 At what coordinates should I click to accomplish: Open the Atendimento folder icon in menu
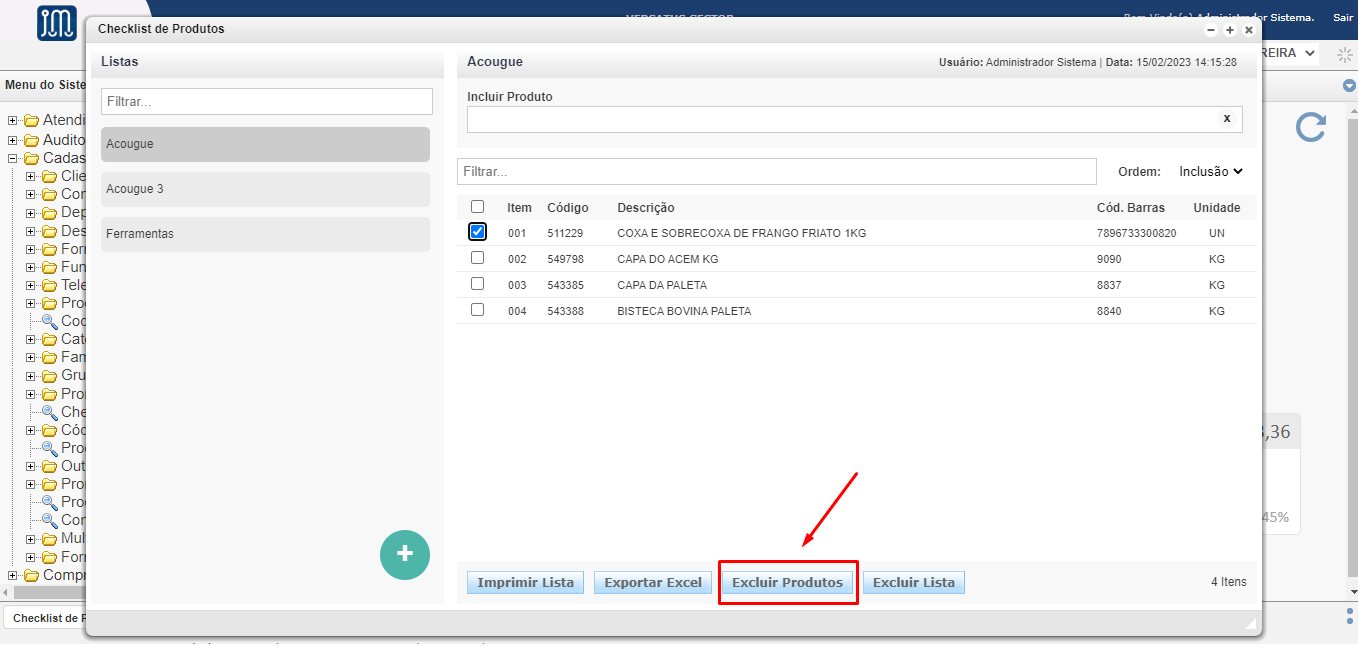pyautogui.click(x=31, y=121)
